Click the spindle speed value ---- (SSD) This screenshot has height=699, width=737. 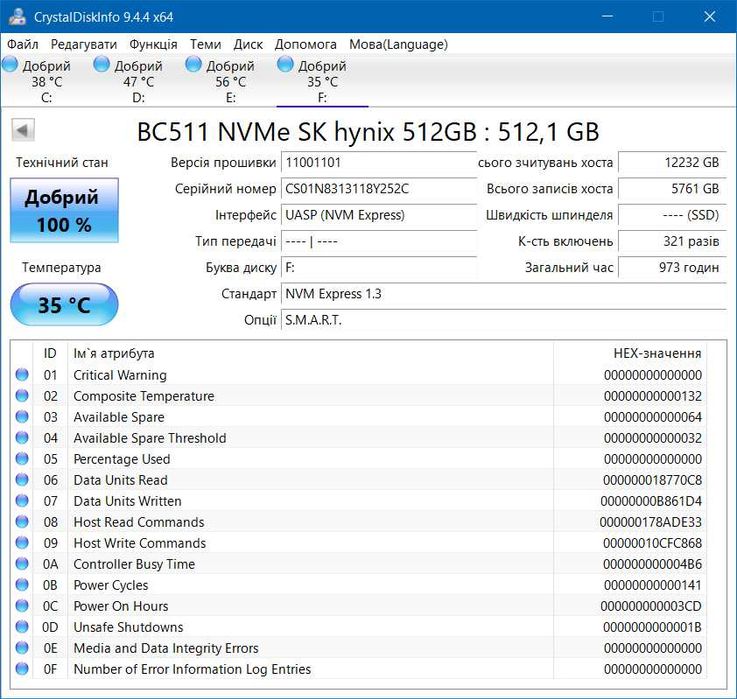[x=672, y=215]
